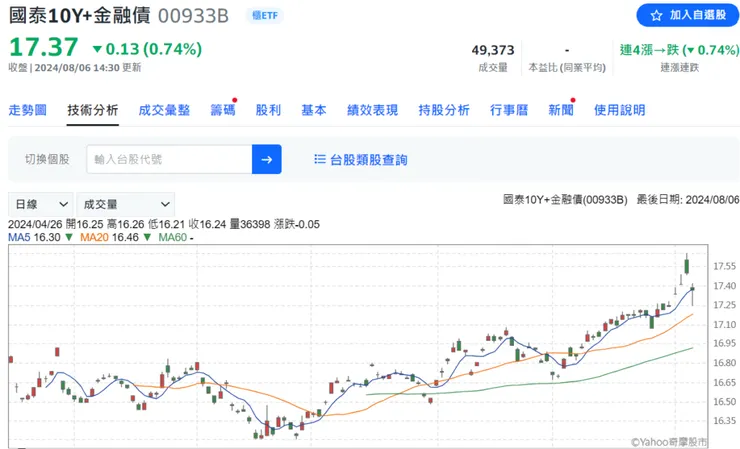Click the 本益比 (同業平均) label

[x=567, y=68]
